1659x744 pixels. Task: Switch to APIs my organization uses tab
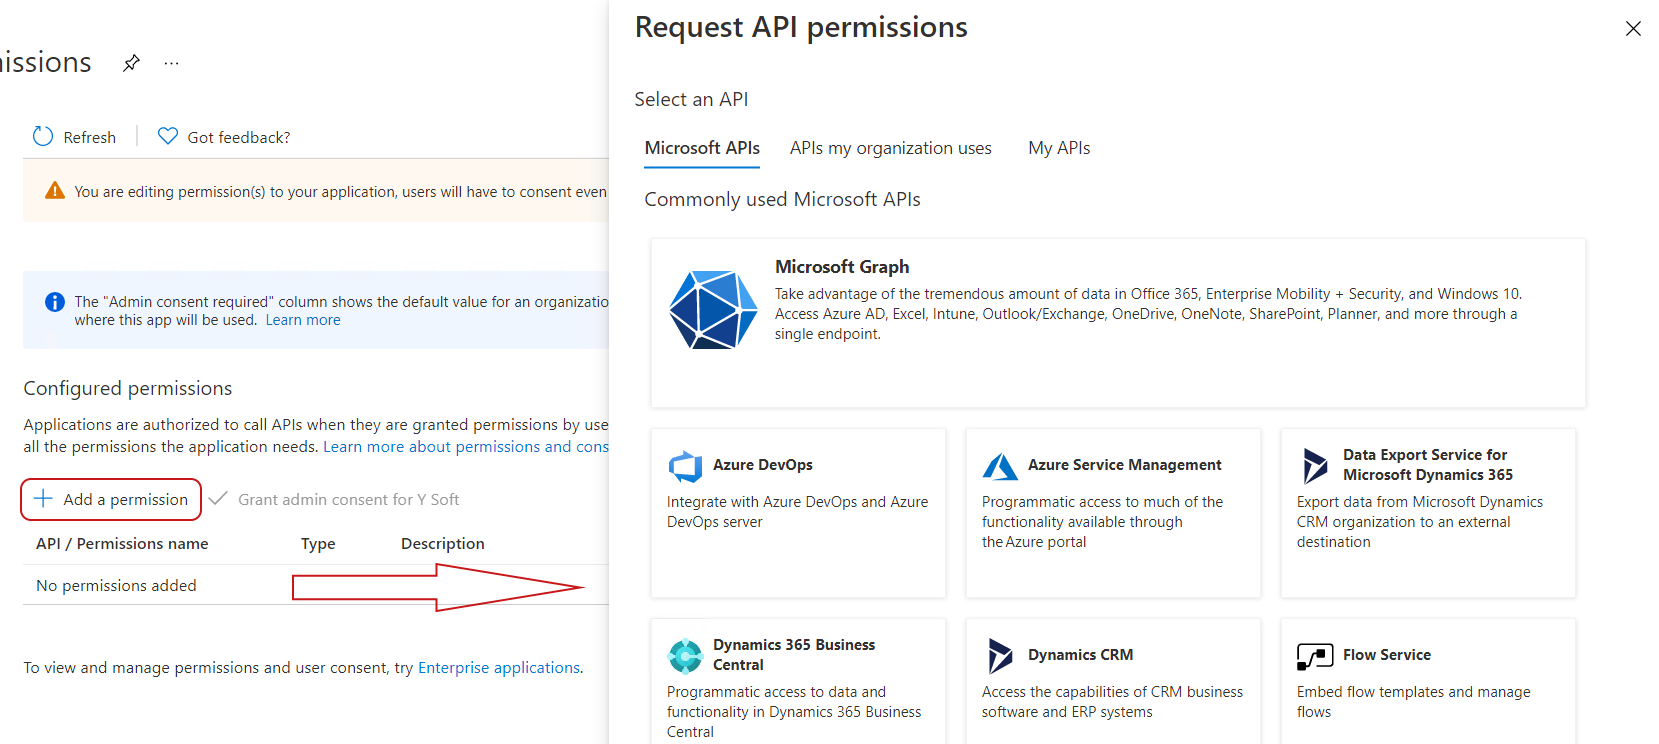point(890,148)
